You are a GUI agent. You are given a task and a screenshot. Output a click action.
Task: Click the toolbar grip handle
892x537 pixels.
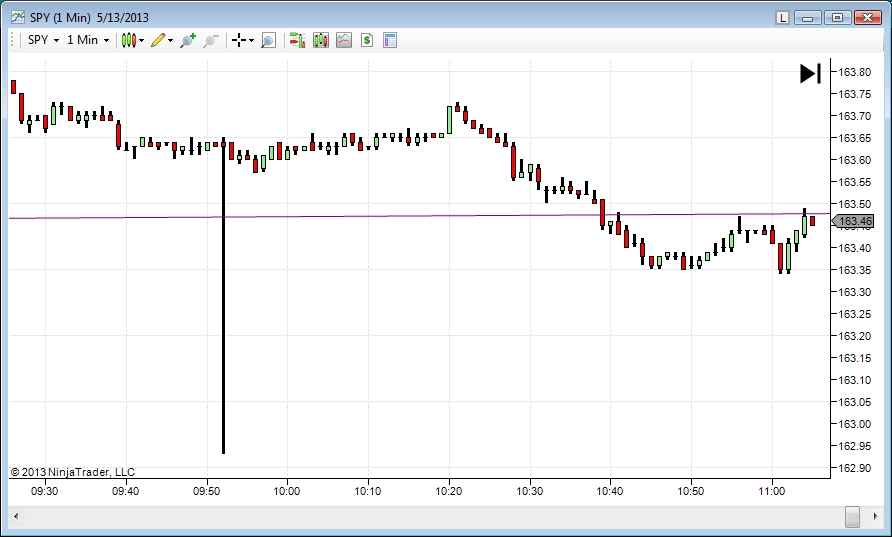click(x=14, y=40)
